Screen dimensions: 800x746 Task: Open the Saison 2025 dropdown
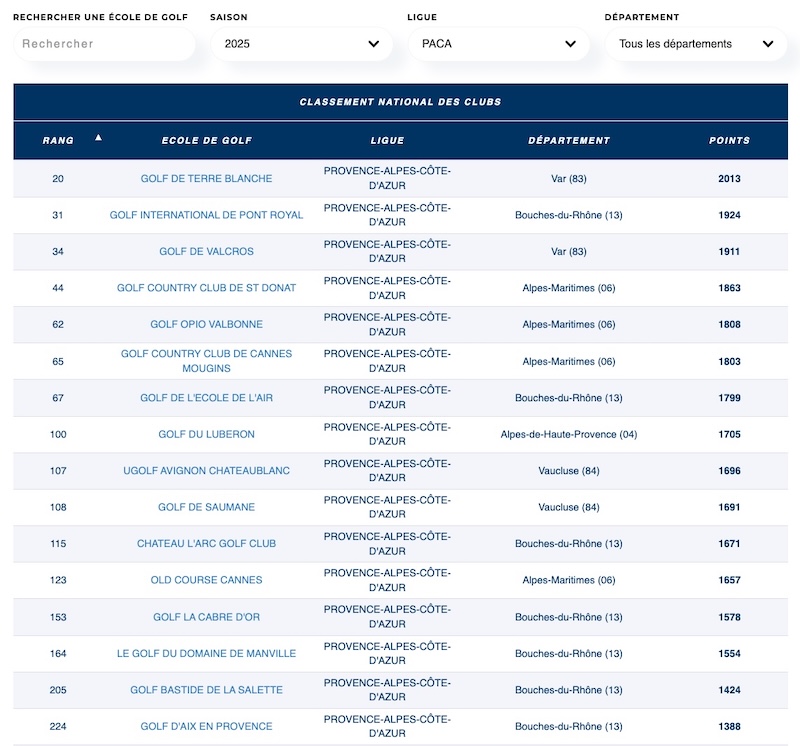302,44
